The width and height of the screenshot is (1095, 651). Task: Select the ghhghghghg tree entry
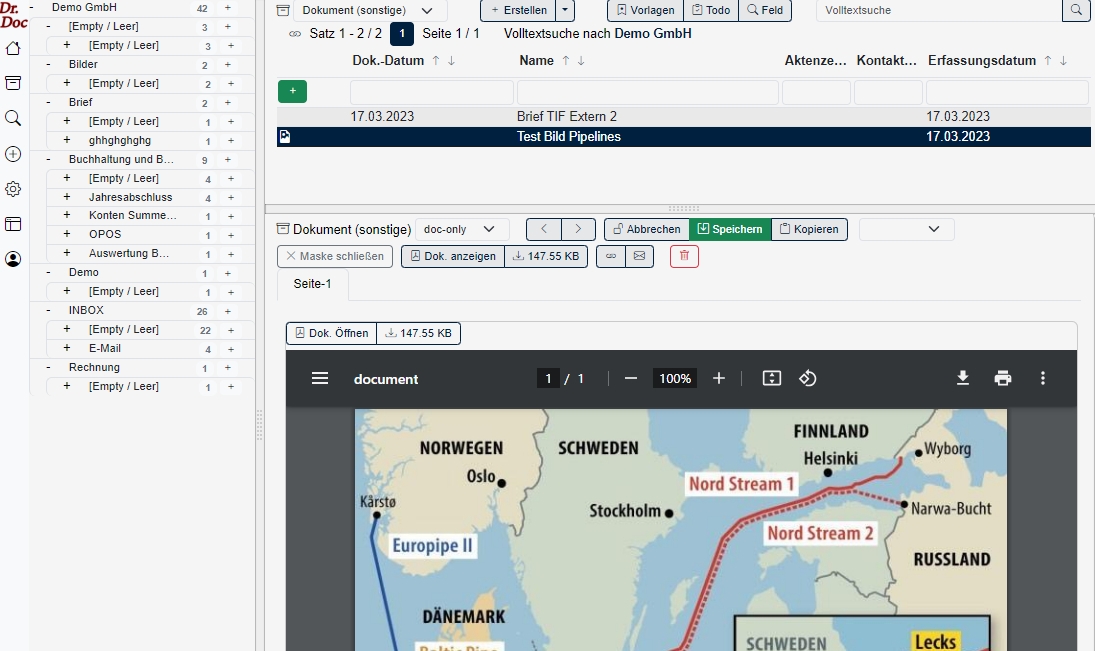tap(119, 140)
